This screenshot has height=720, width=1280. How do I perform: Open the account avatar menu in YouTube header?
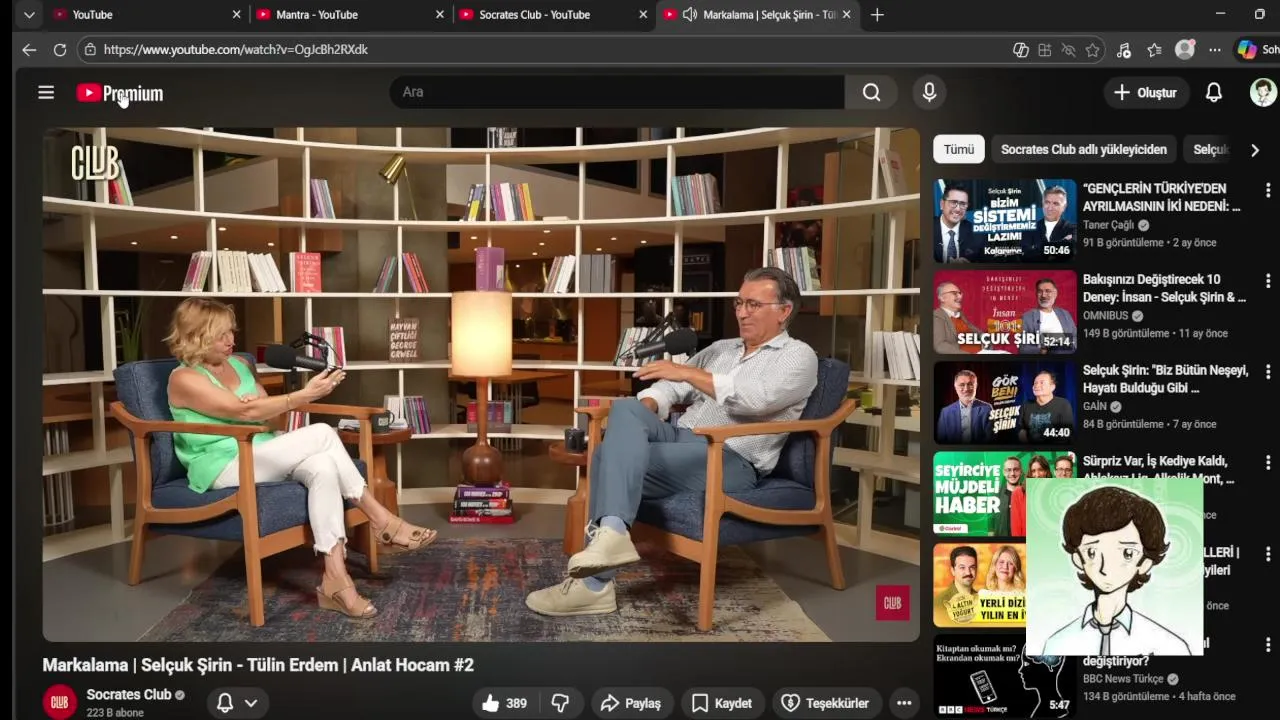click(x=1263, y=92)
